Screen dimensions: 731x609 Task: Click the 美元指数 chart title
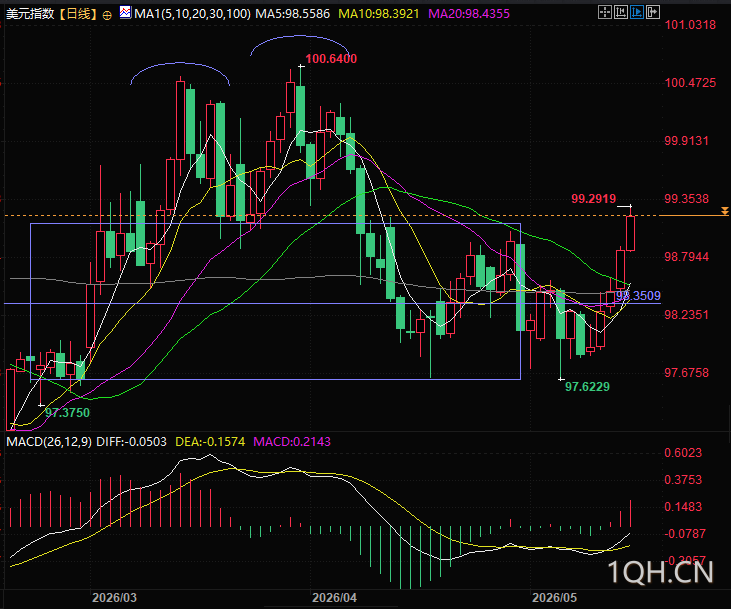30,14
